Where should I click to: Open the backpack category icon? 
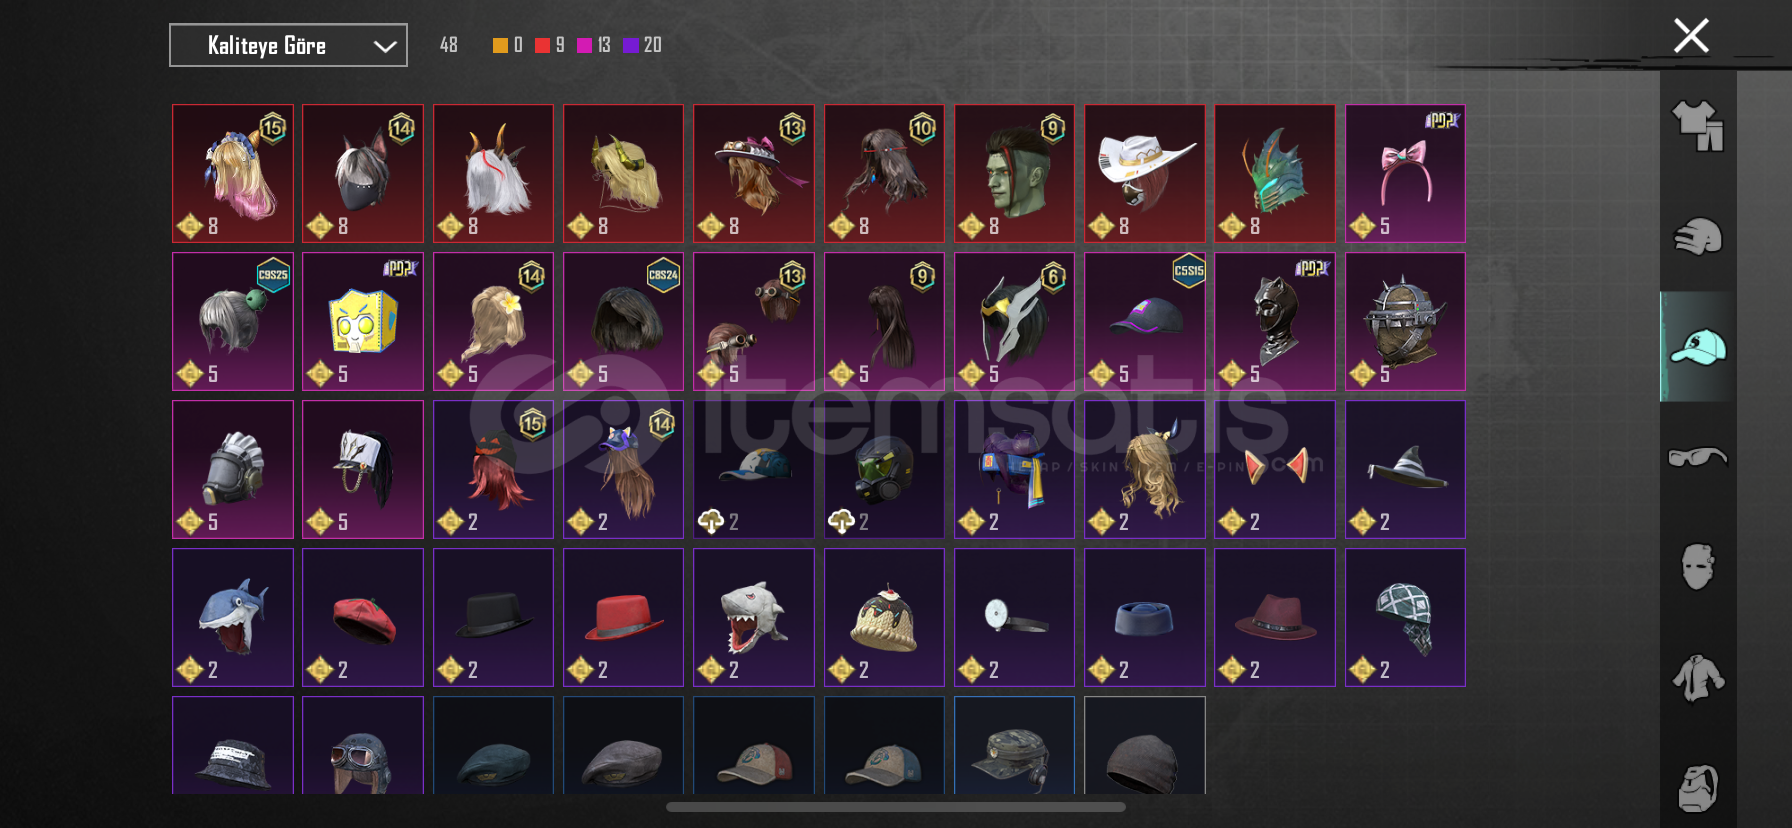click(1698, 788)
